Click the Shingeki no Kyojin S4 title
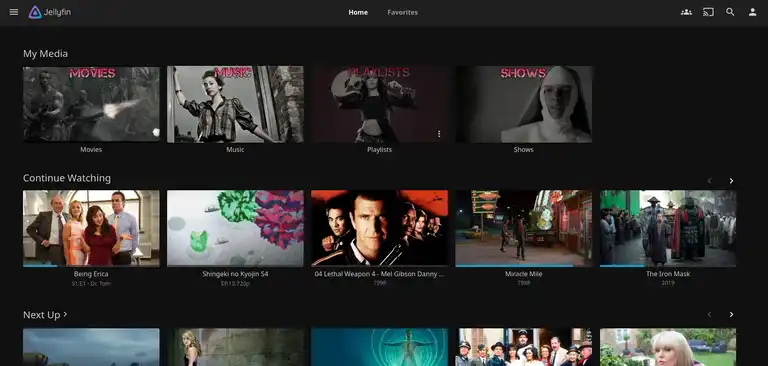 235,274
